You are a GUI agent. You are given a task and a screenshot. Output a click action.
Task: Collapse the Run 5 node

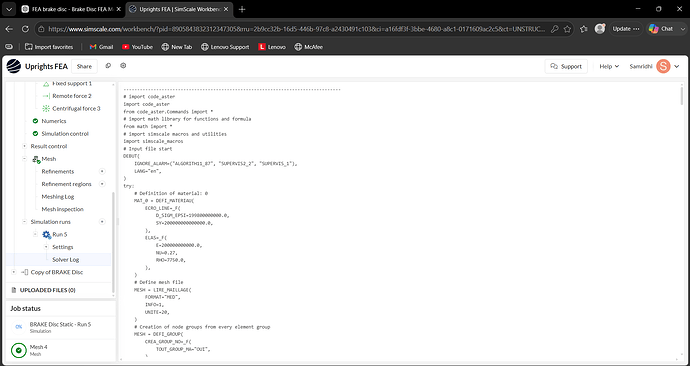[36, 234]
